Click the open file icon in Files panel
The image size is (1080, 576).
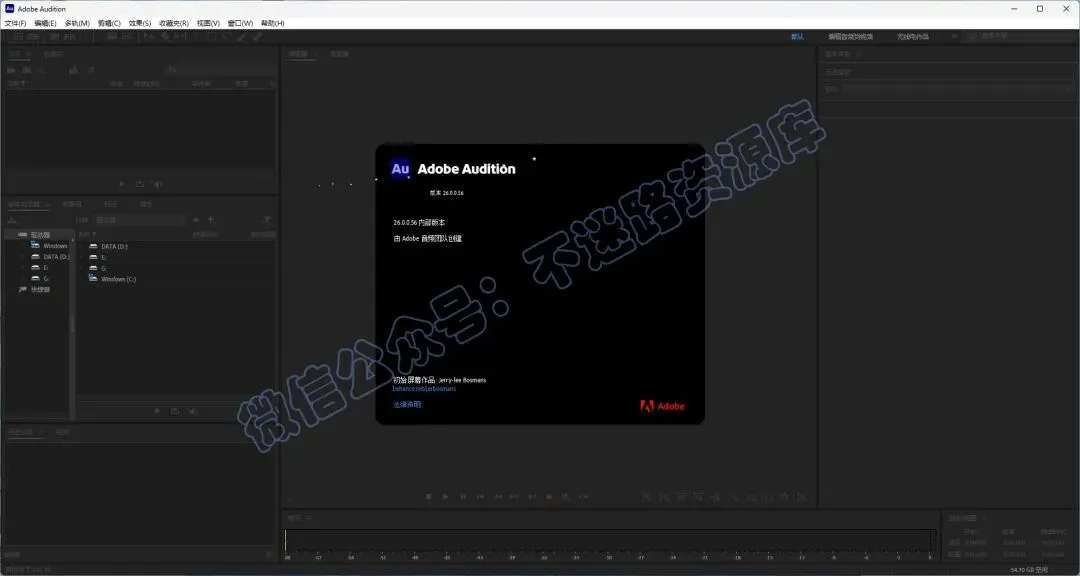click(x=11, y=70)
